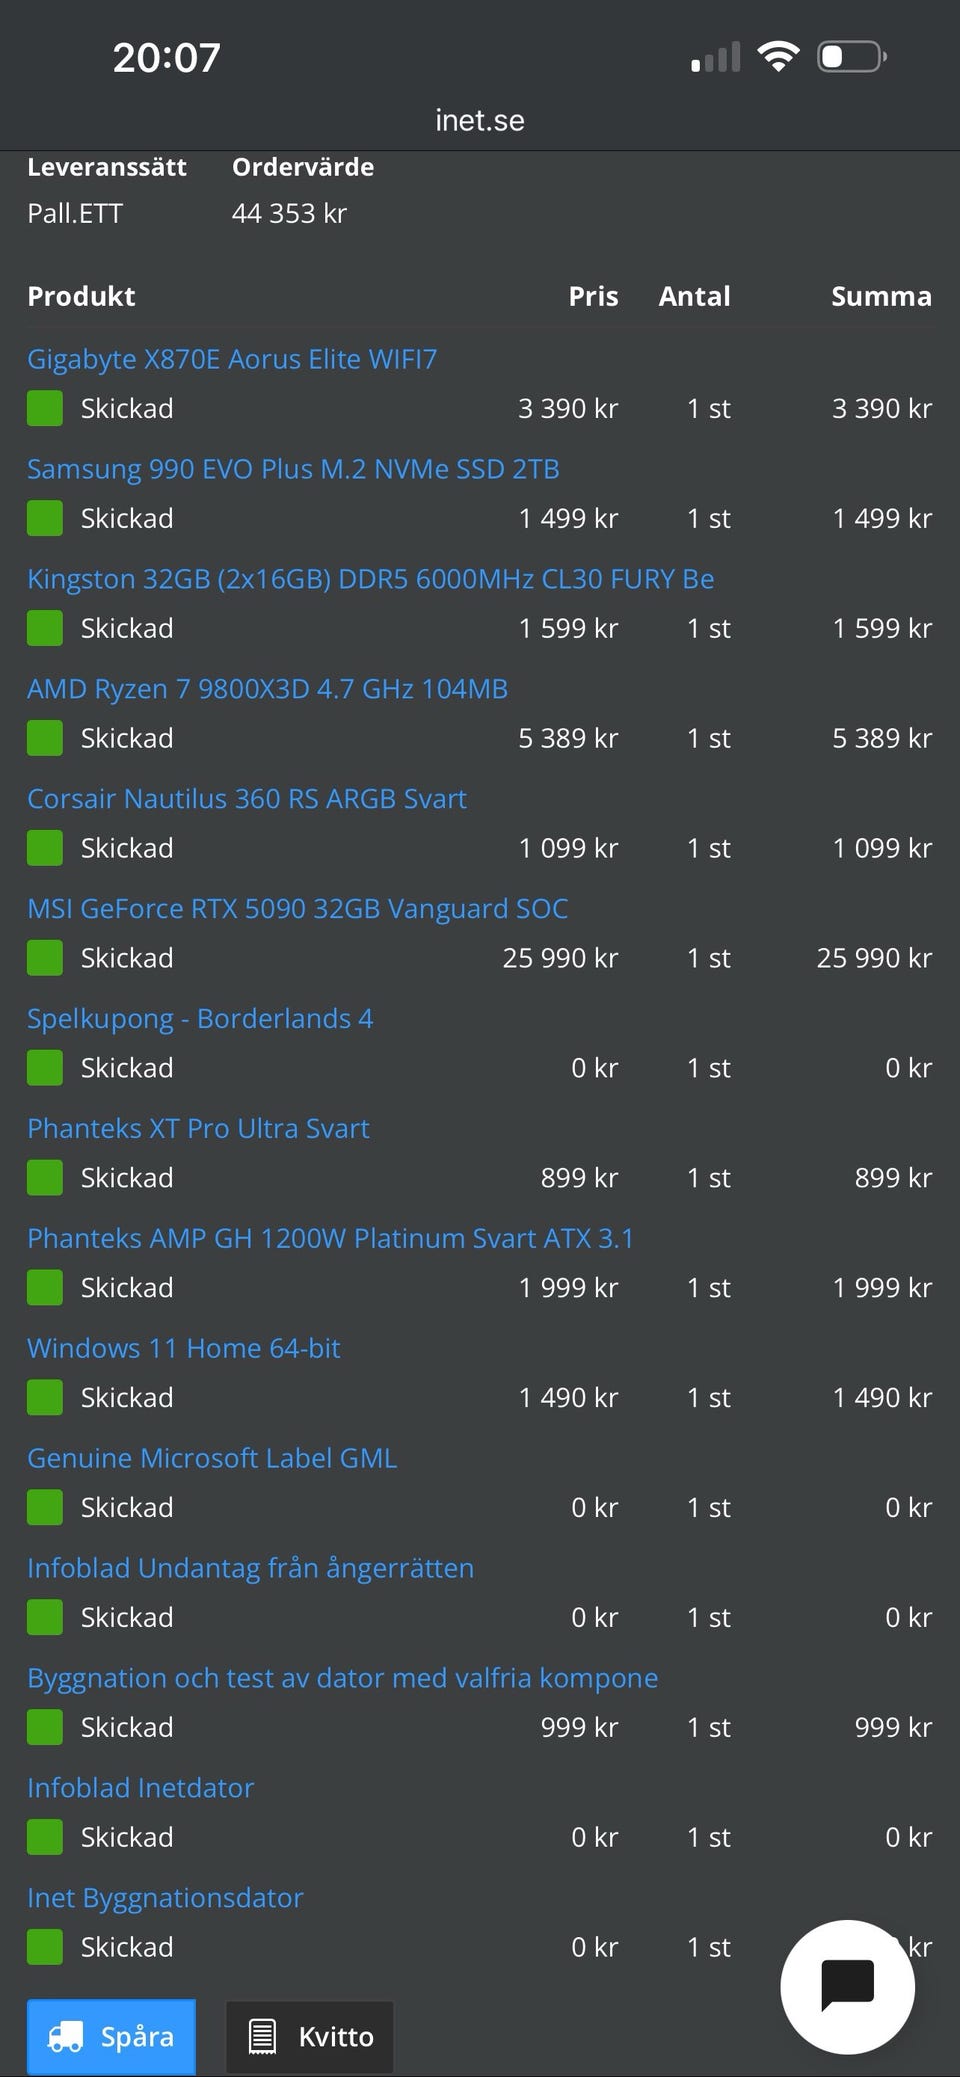The height and width of the screenshot is (2077, 960).
Task: Click the Spåra tracking button
Action: 111,2036
